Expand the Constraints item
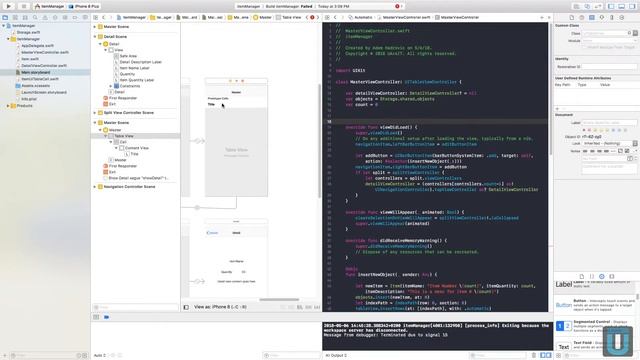 (x=111, y=86)
